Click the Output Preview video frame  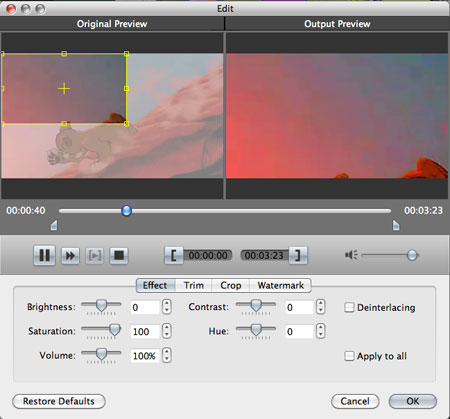pos(337,116)
